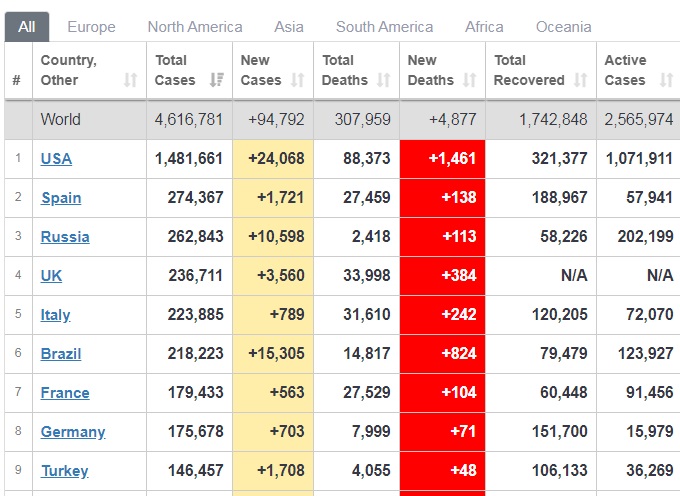Image resolution: width=680 pixels, height=496 pixels.
Task: View the Africa tab
Action: (x=484, y=27)
